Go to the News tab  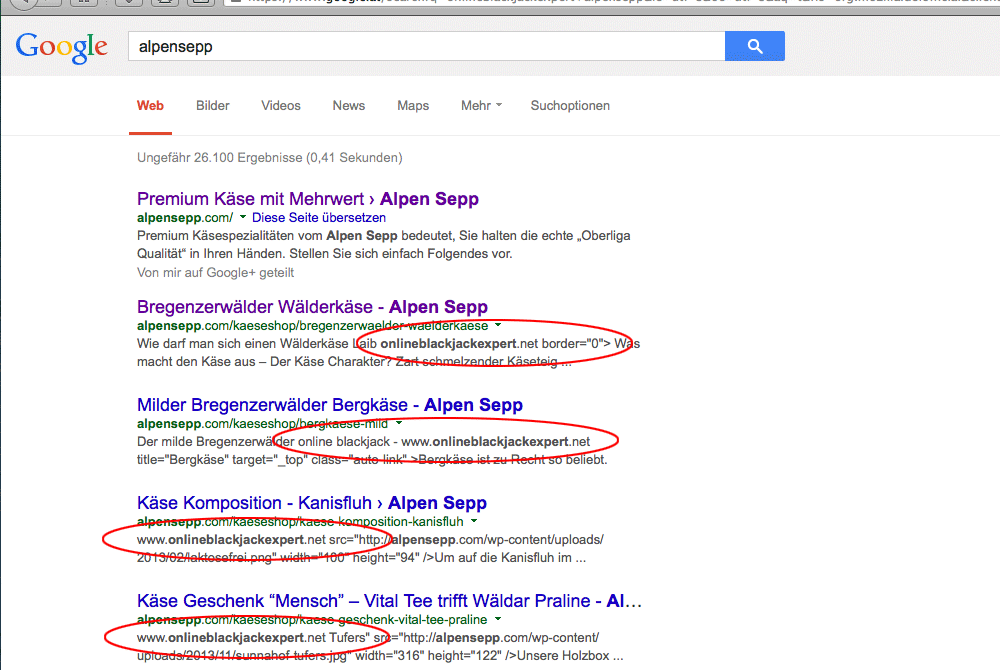tap(349, 106)
